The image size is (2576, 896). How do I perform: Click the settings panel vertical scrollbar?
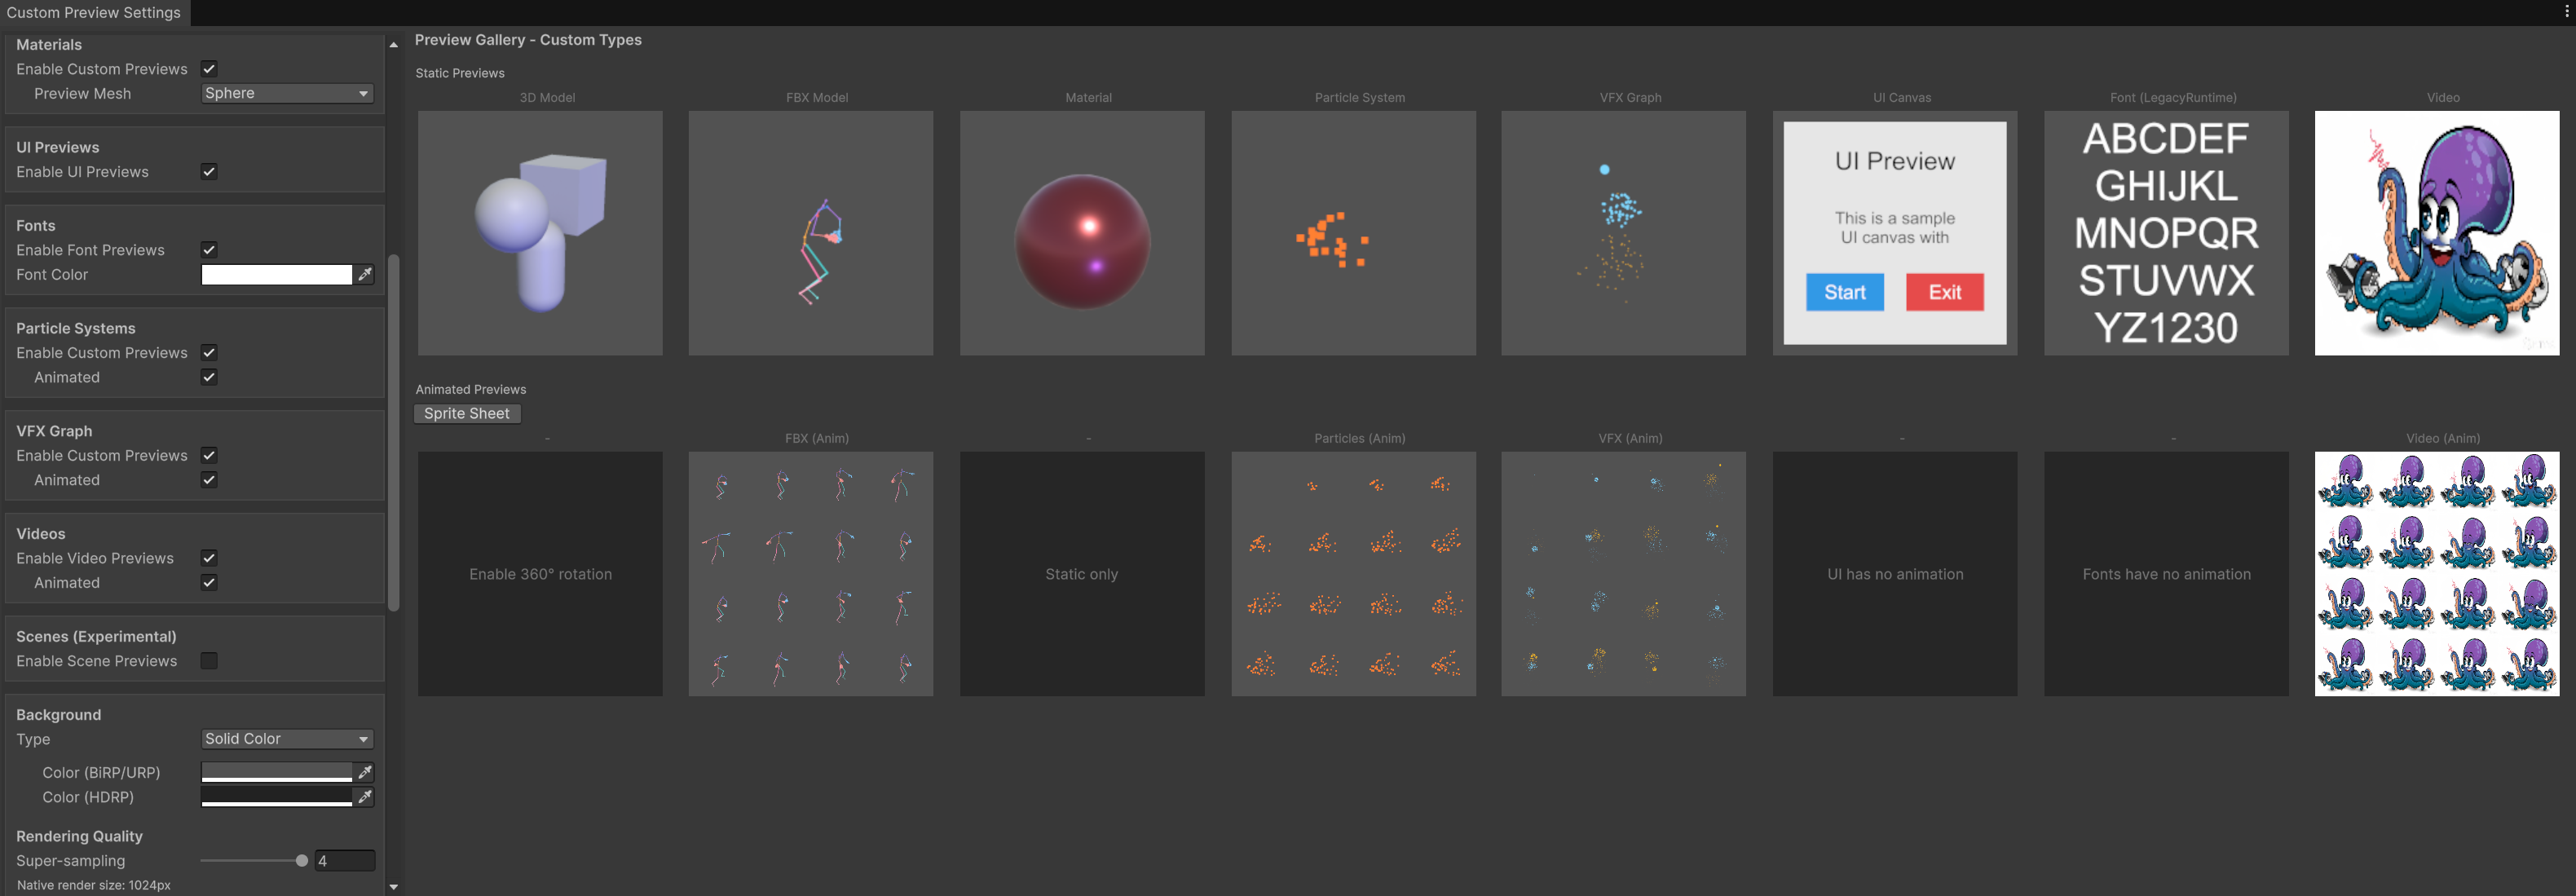394,432
